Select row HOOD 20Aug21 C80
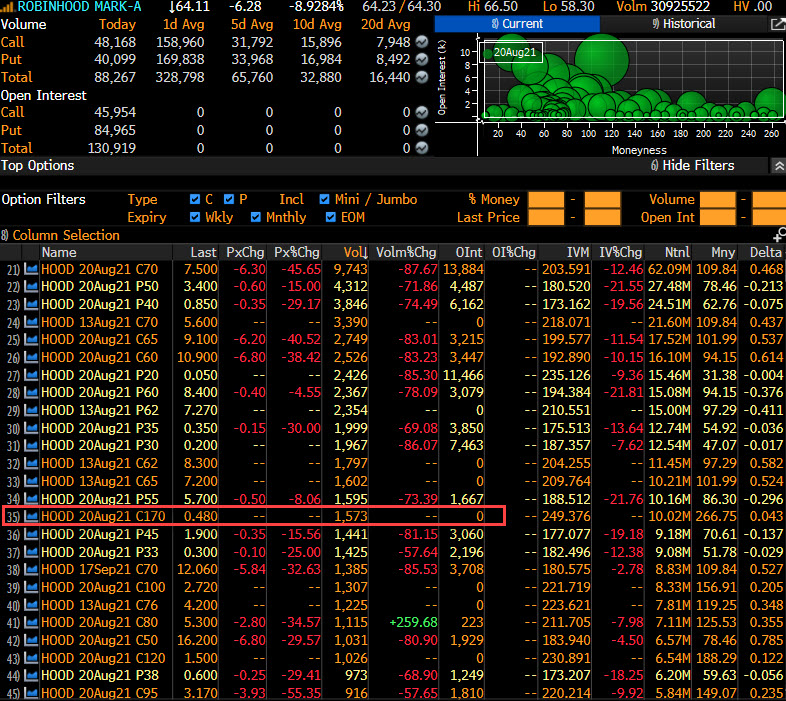The height and width of the screenshot is (701, 786). [393, 622]
